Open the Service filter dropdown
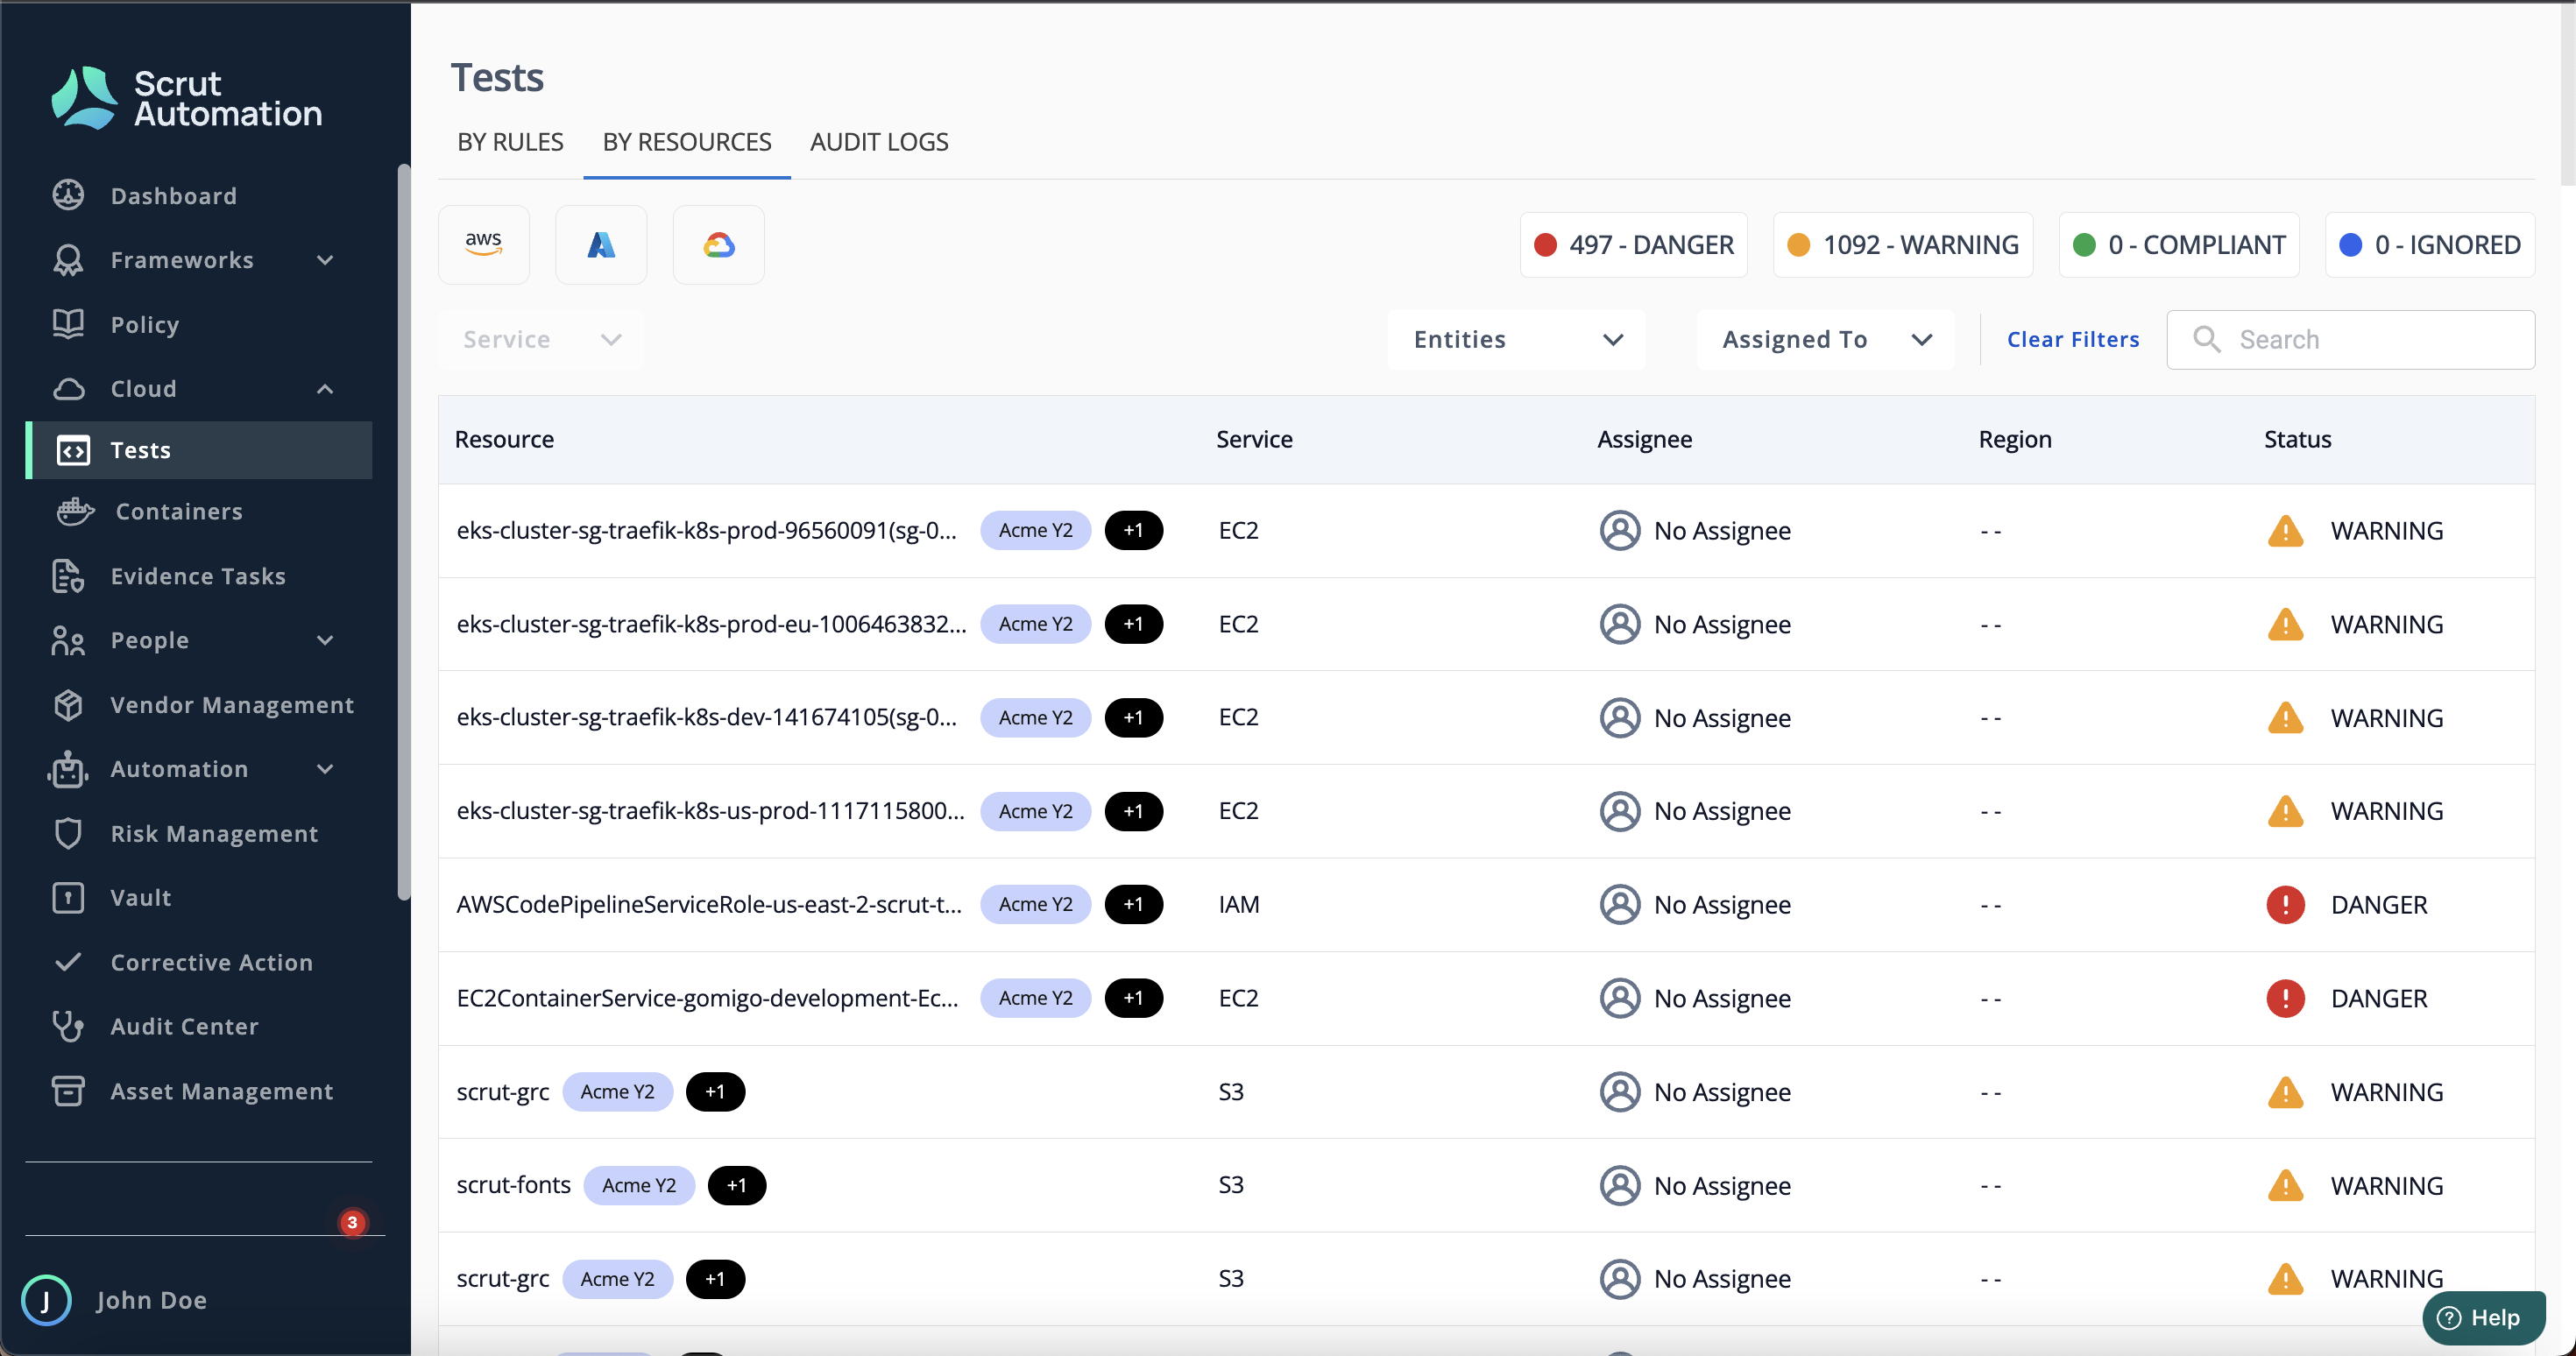The width and height of the screenshot is (2576, 1356). (x=541, y=339)
